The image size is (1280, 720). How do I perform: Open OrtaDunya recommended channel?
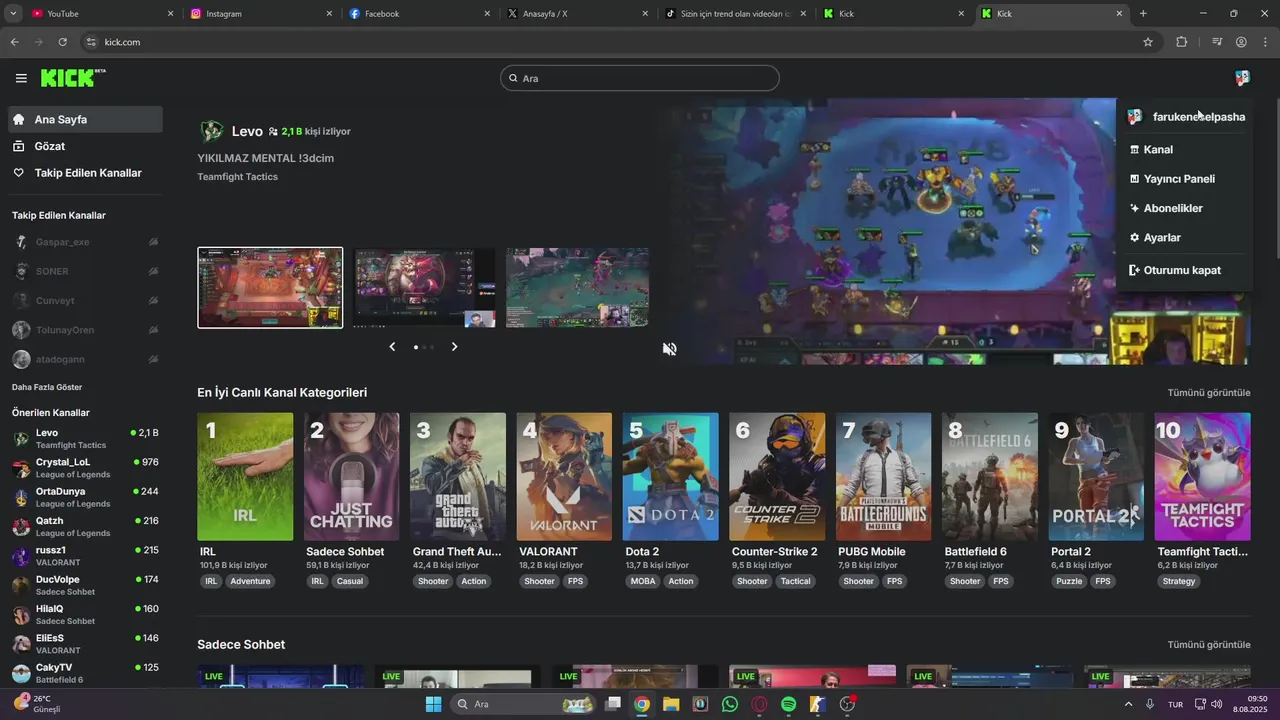pyautogui.click(x=85, y=497)
